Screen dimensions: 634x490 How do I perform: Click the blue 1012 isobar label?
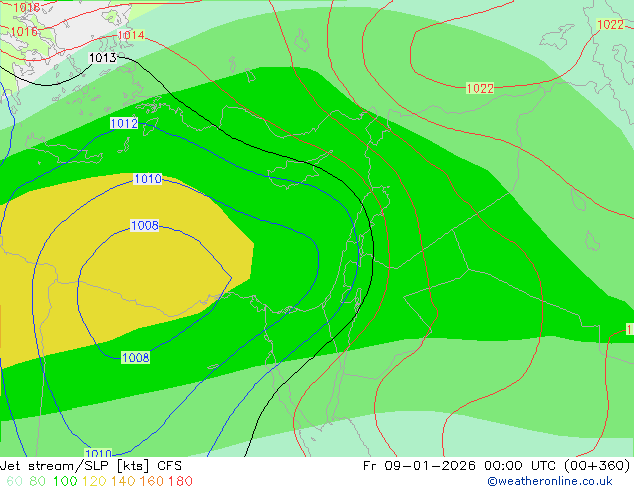click(124, 123)
